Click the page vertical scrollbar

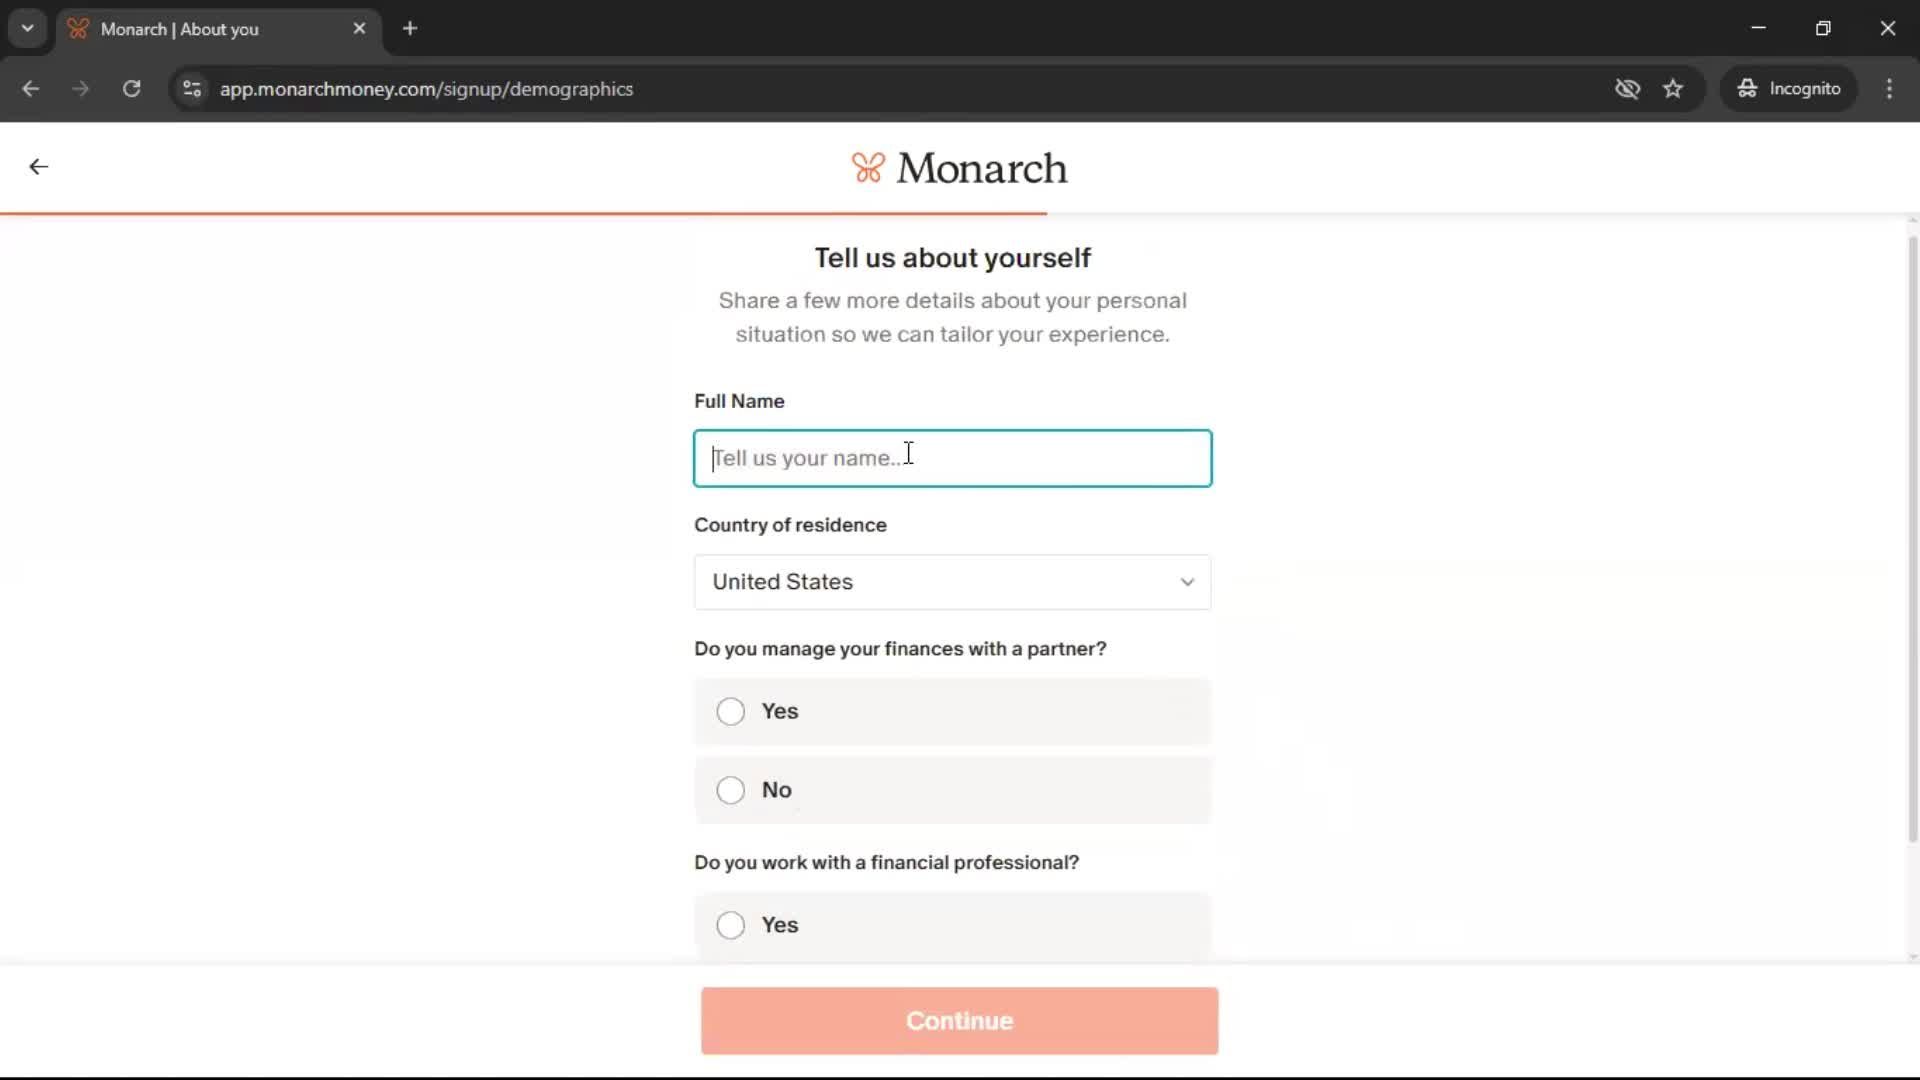point(1912,540)
